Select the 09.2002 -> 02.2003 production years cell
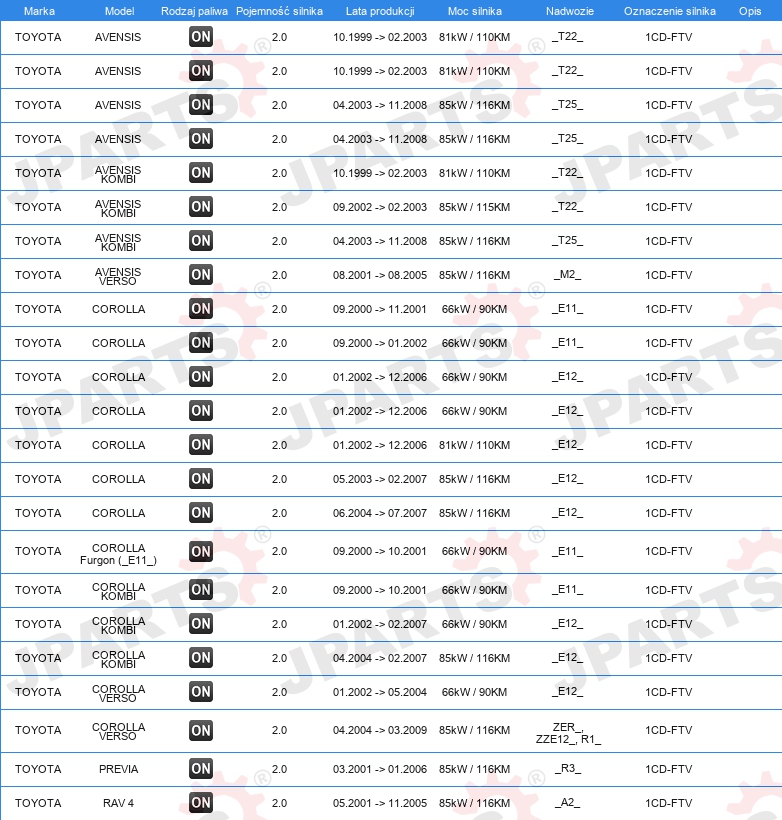 [380, 207]
